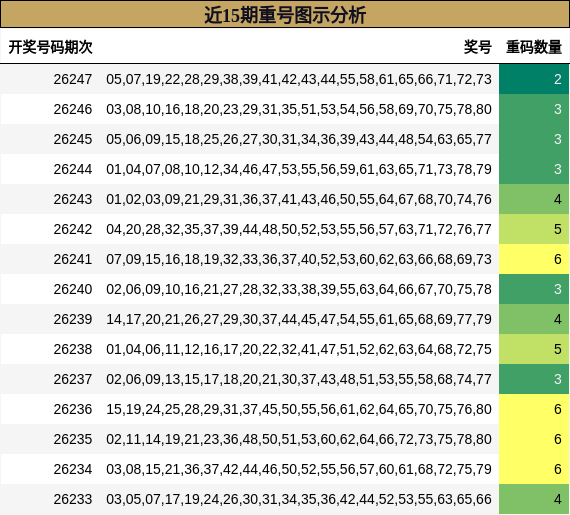Click the numbers starting 15,19,24,25 for period 26236
This screenshot has height=515, width=570.
(x=299, y=409)
